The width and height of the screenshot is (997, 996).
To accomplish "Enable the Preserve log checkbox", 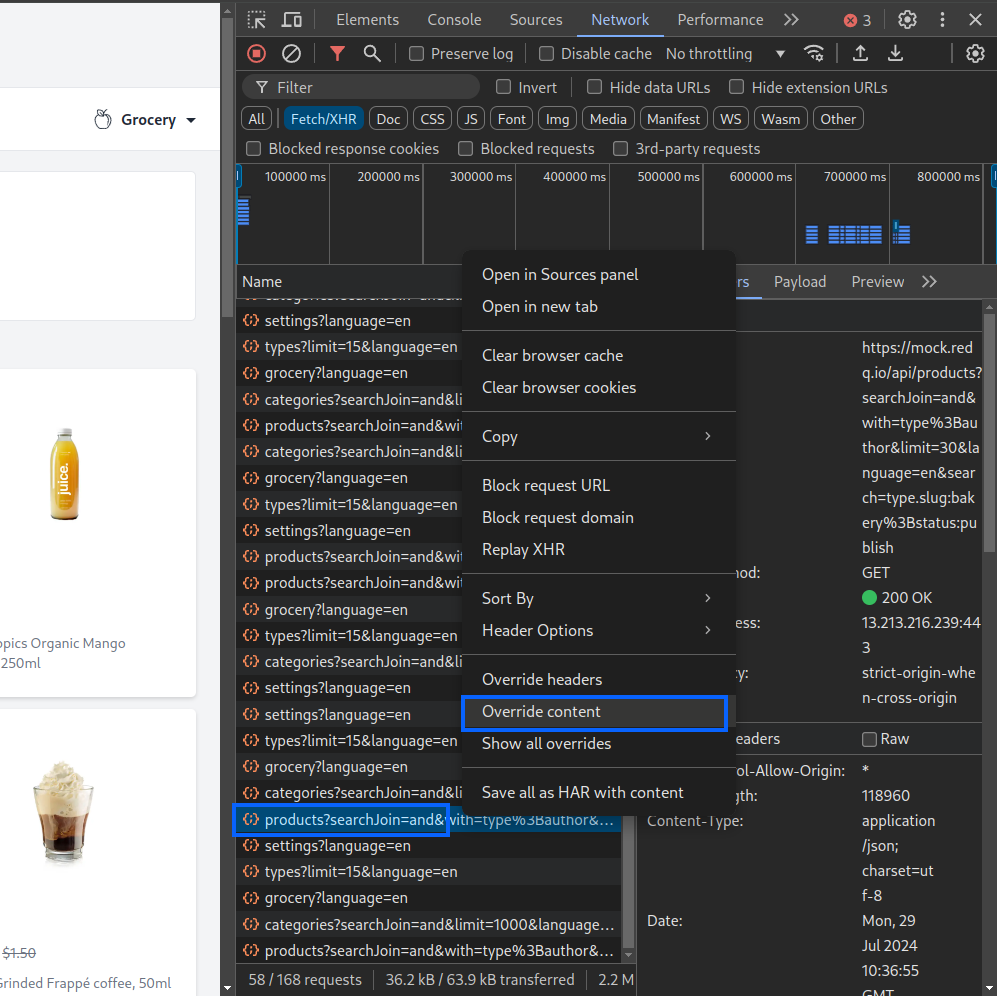I will (416, 53).
